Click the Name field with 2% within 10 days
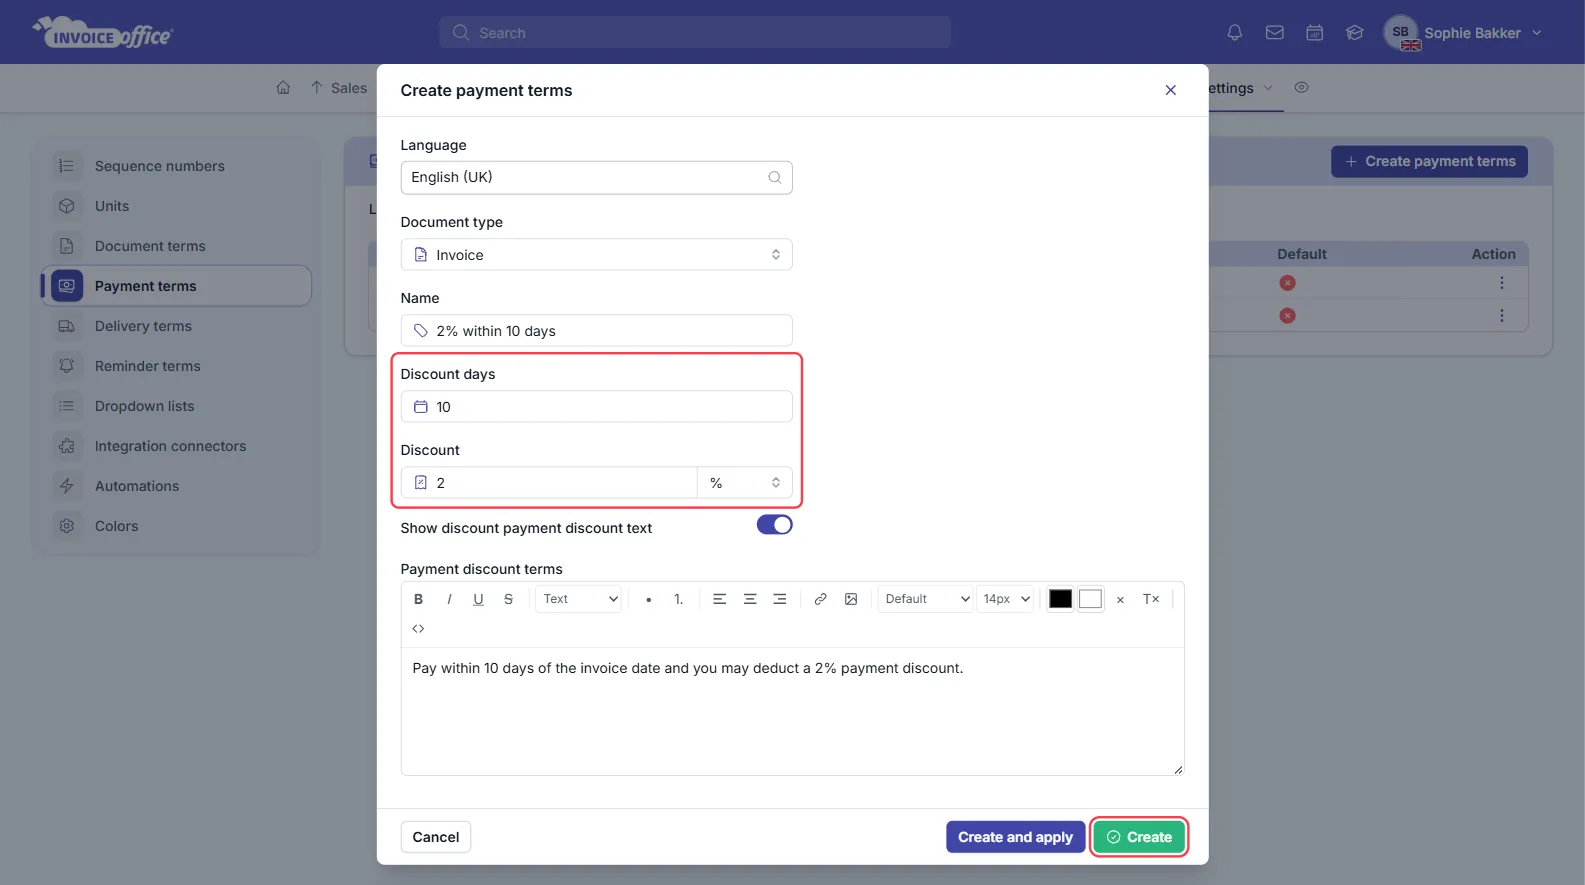Image resolution: width=1585 pixels, height=885 pixels. click(596, 330)
